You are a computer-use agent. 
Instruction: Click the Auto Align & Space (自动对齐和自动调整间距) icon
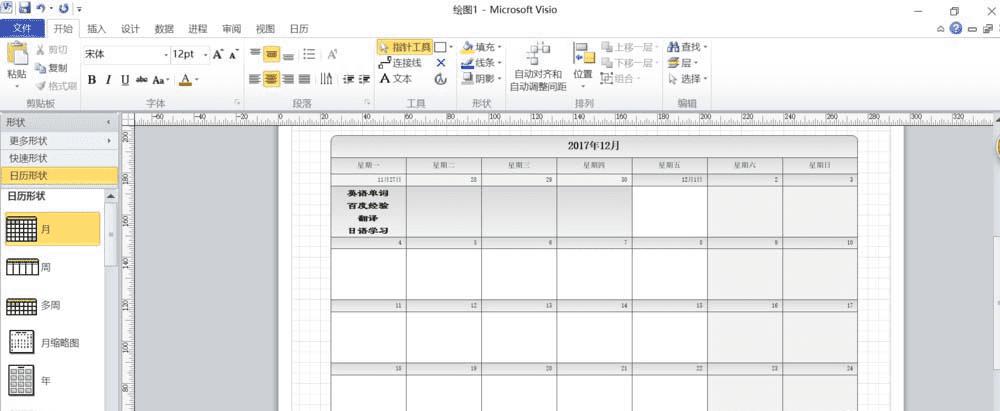point(539,53)
